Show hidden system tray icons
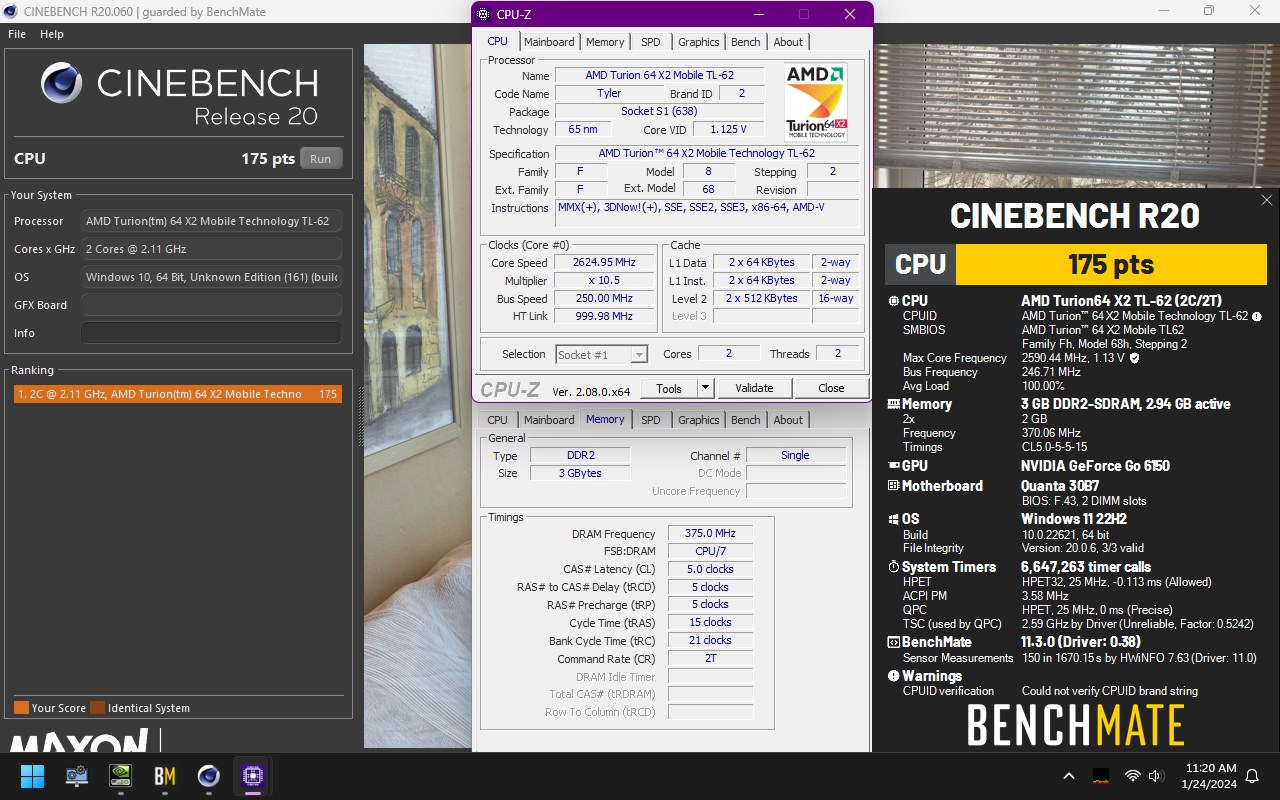1280x800 pixels. [1069, 776]
